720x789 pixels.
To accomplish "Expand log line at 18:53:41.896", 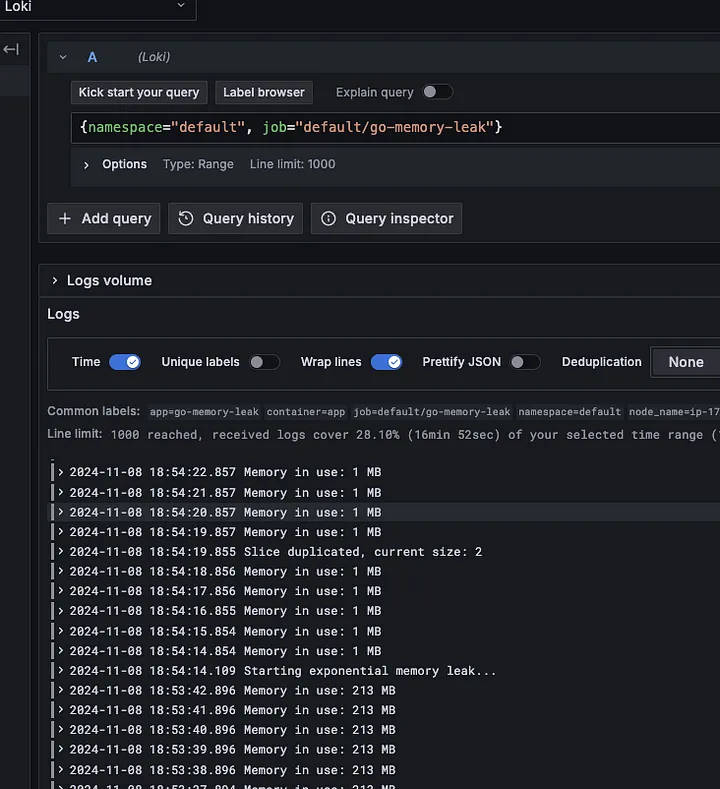I will (x=61, y=709).
